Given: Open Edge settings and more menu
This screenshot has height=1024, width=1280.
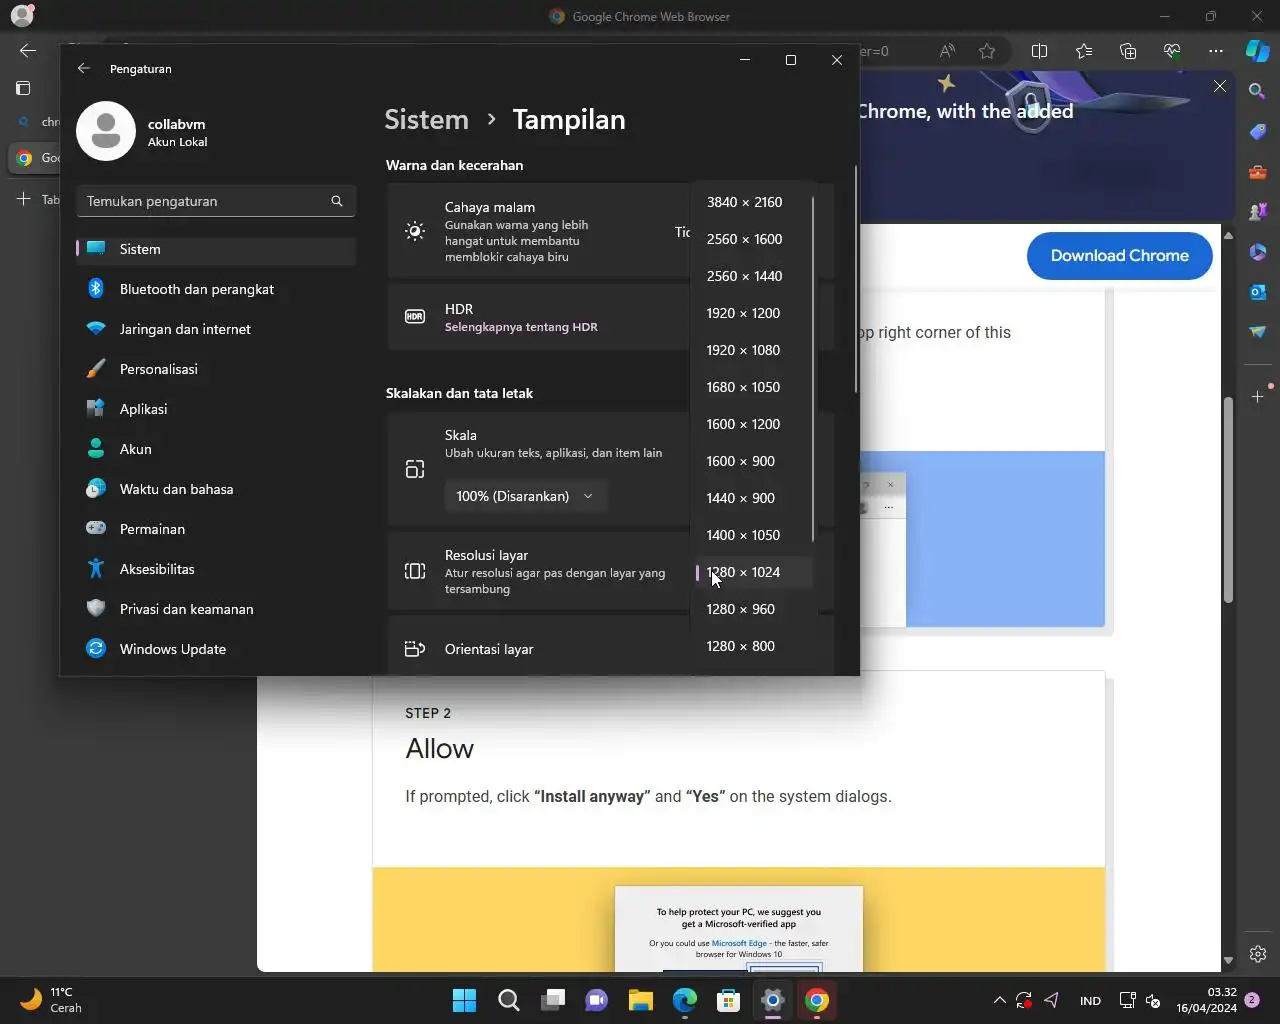Looking at the screenshot, I should point(1216,51).
